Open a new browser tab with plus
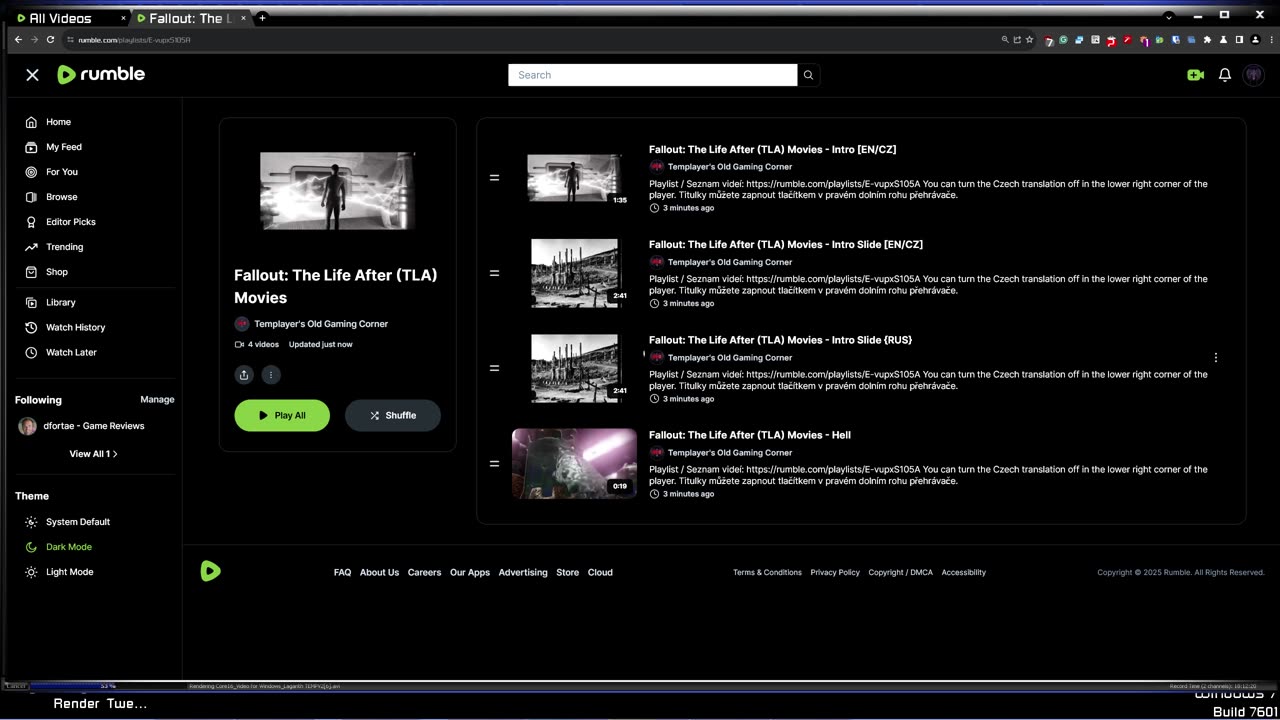The width and height of the screenshot is (1280, 720). pyautogui.click(x=262, y=18)
